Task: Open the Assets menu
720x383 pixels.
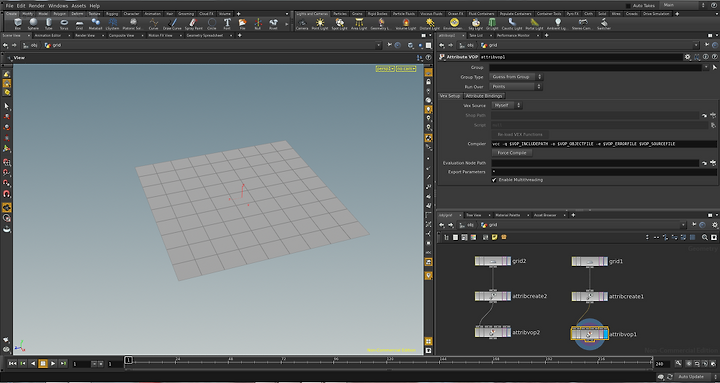Action: coord(79,6)
